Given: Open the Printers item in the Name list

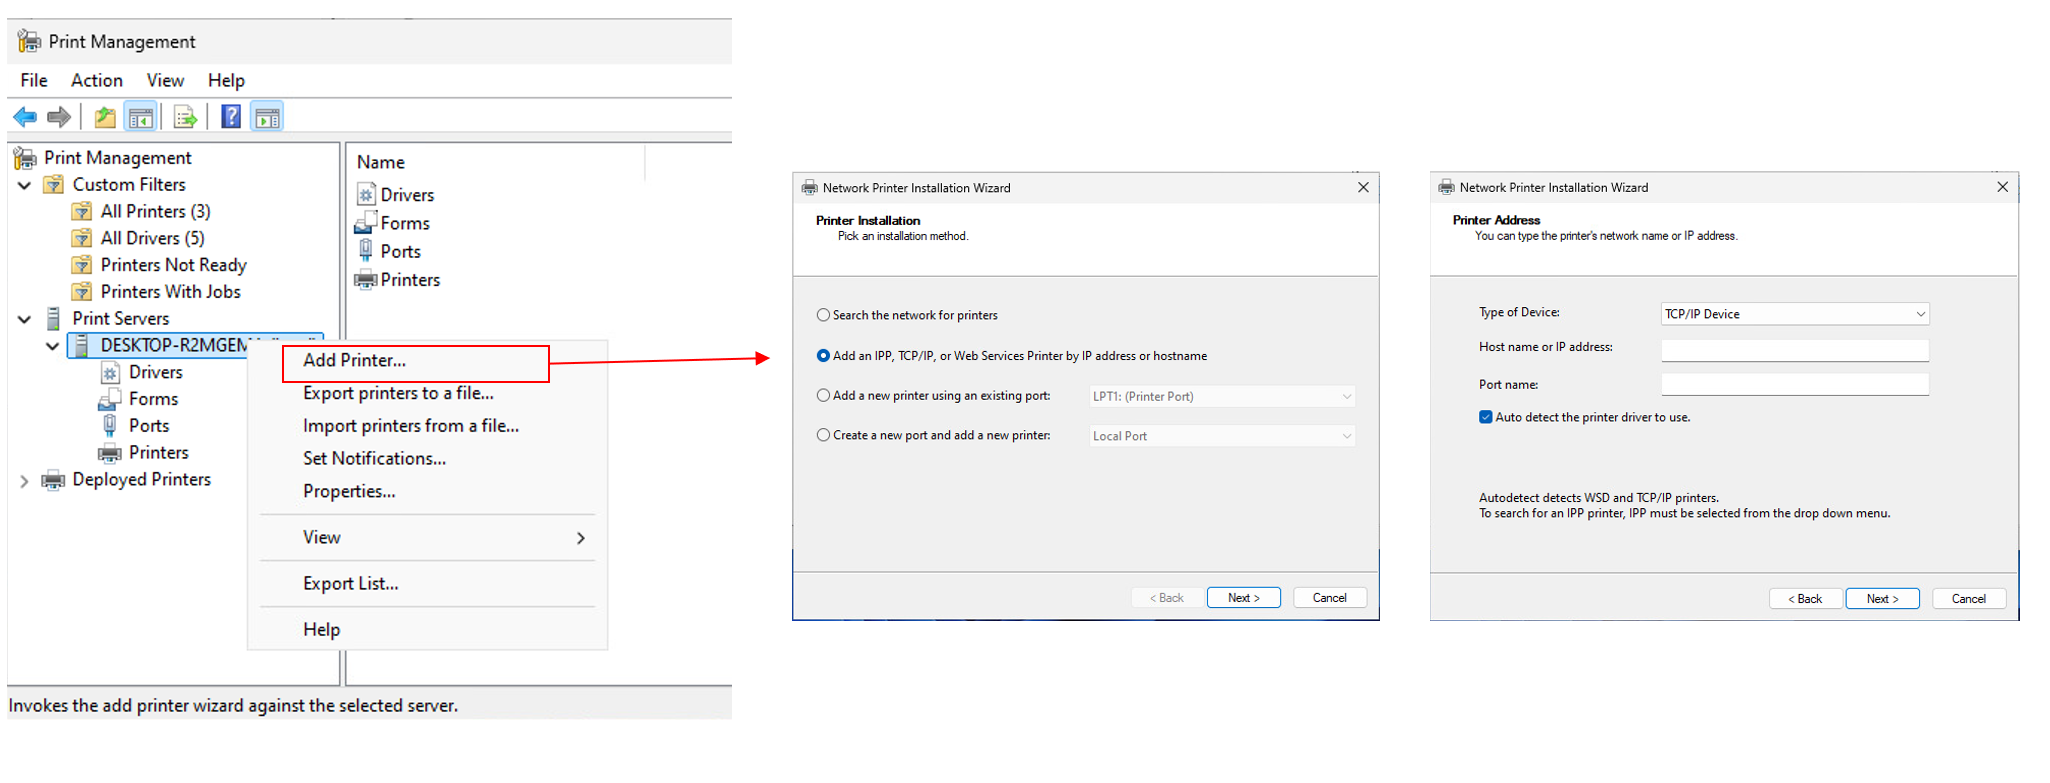Looking at the screenshot, I should 409,280.
